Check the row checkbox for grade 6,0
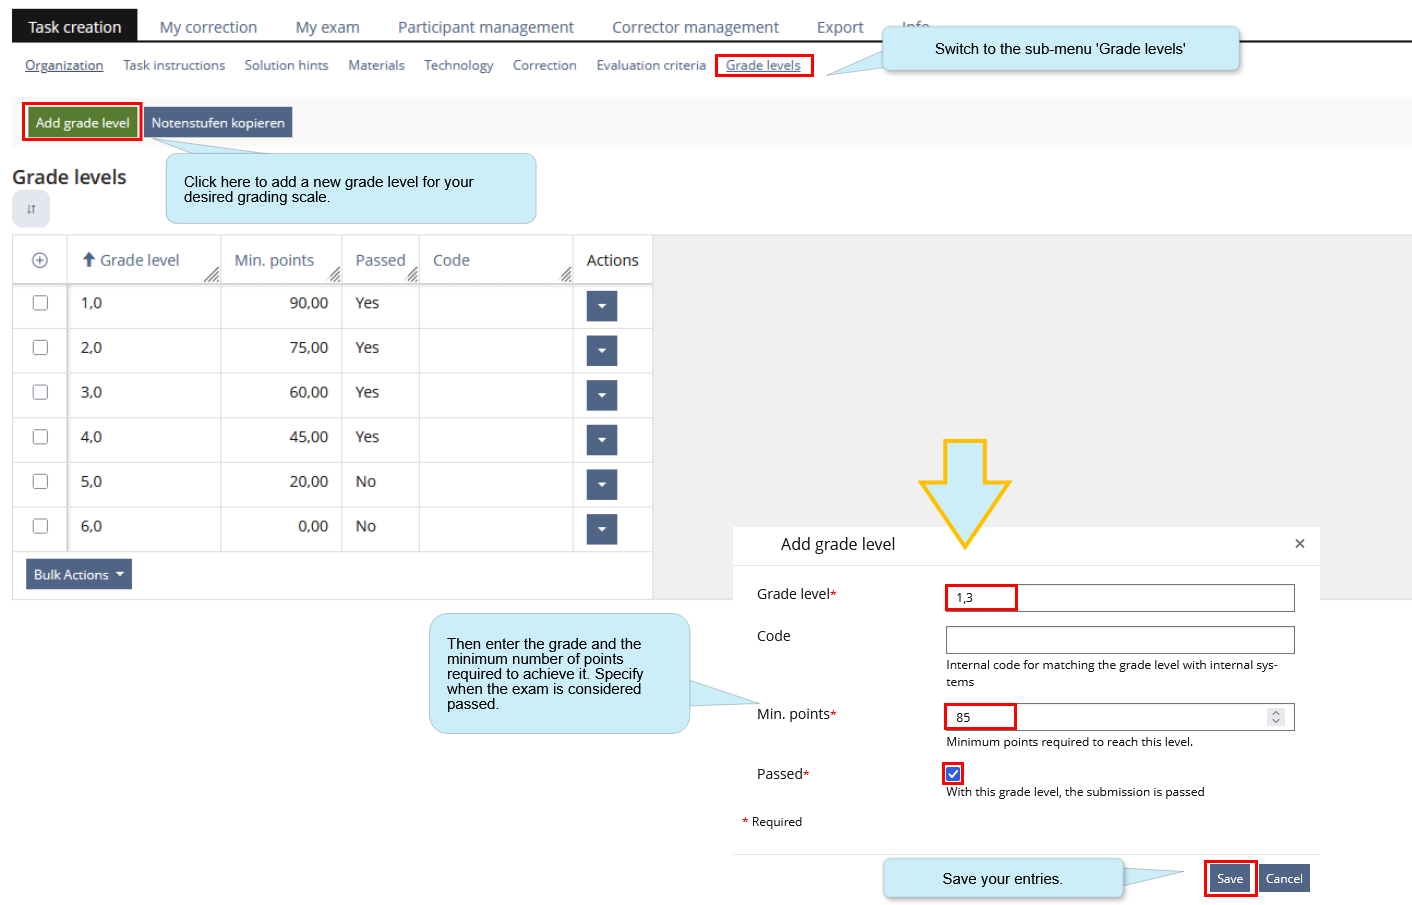Image resolution: width=1412 pixels, height=905 pixels. coord(40,526)
